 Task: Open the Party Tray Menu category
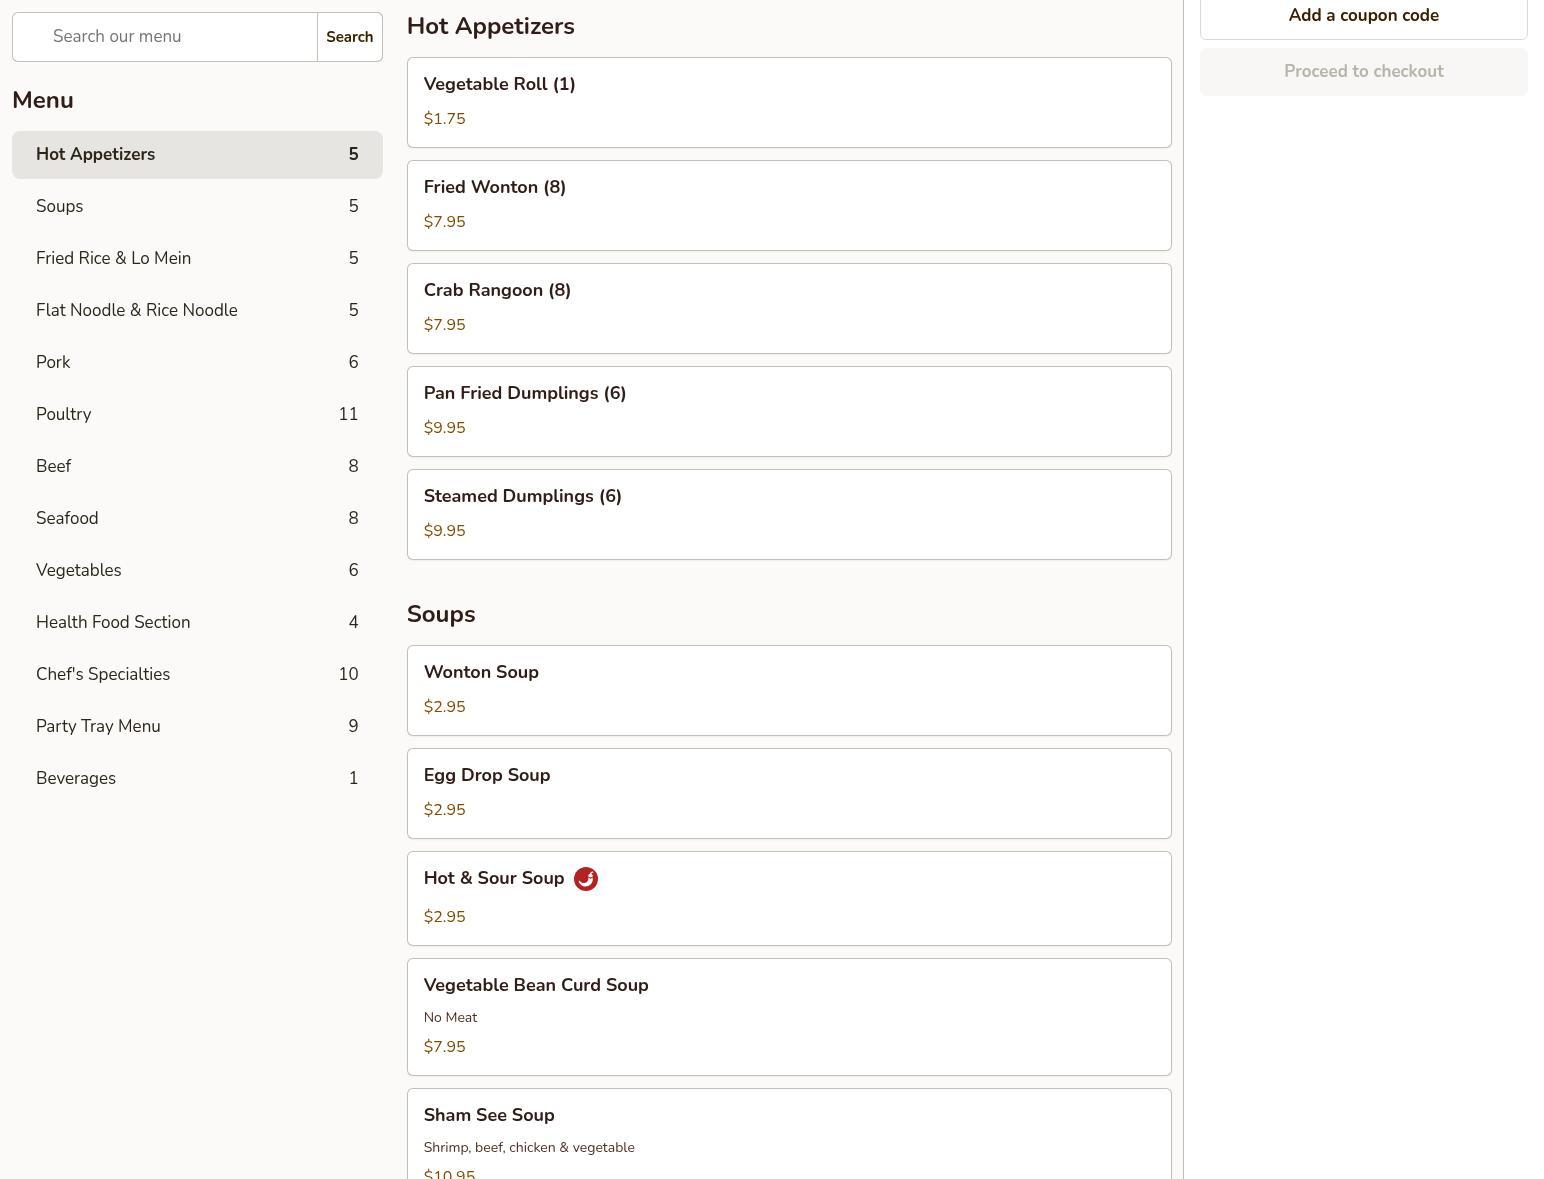pos(197,727)
